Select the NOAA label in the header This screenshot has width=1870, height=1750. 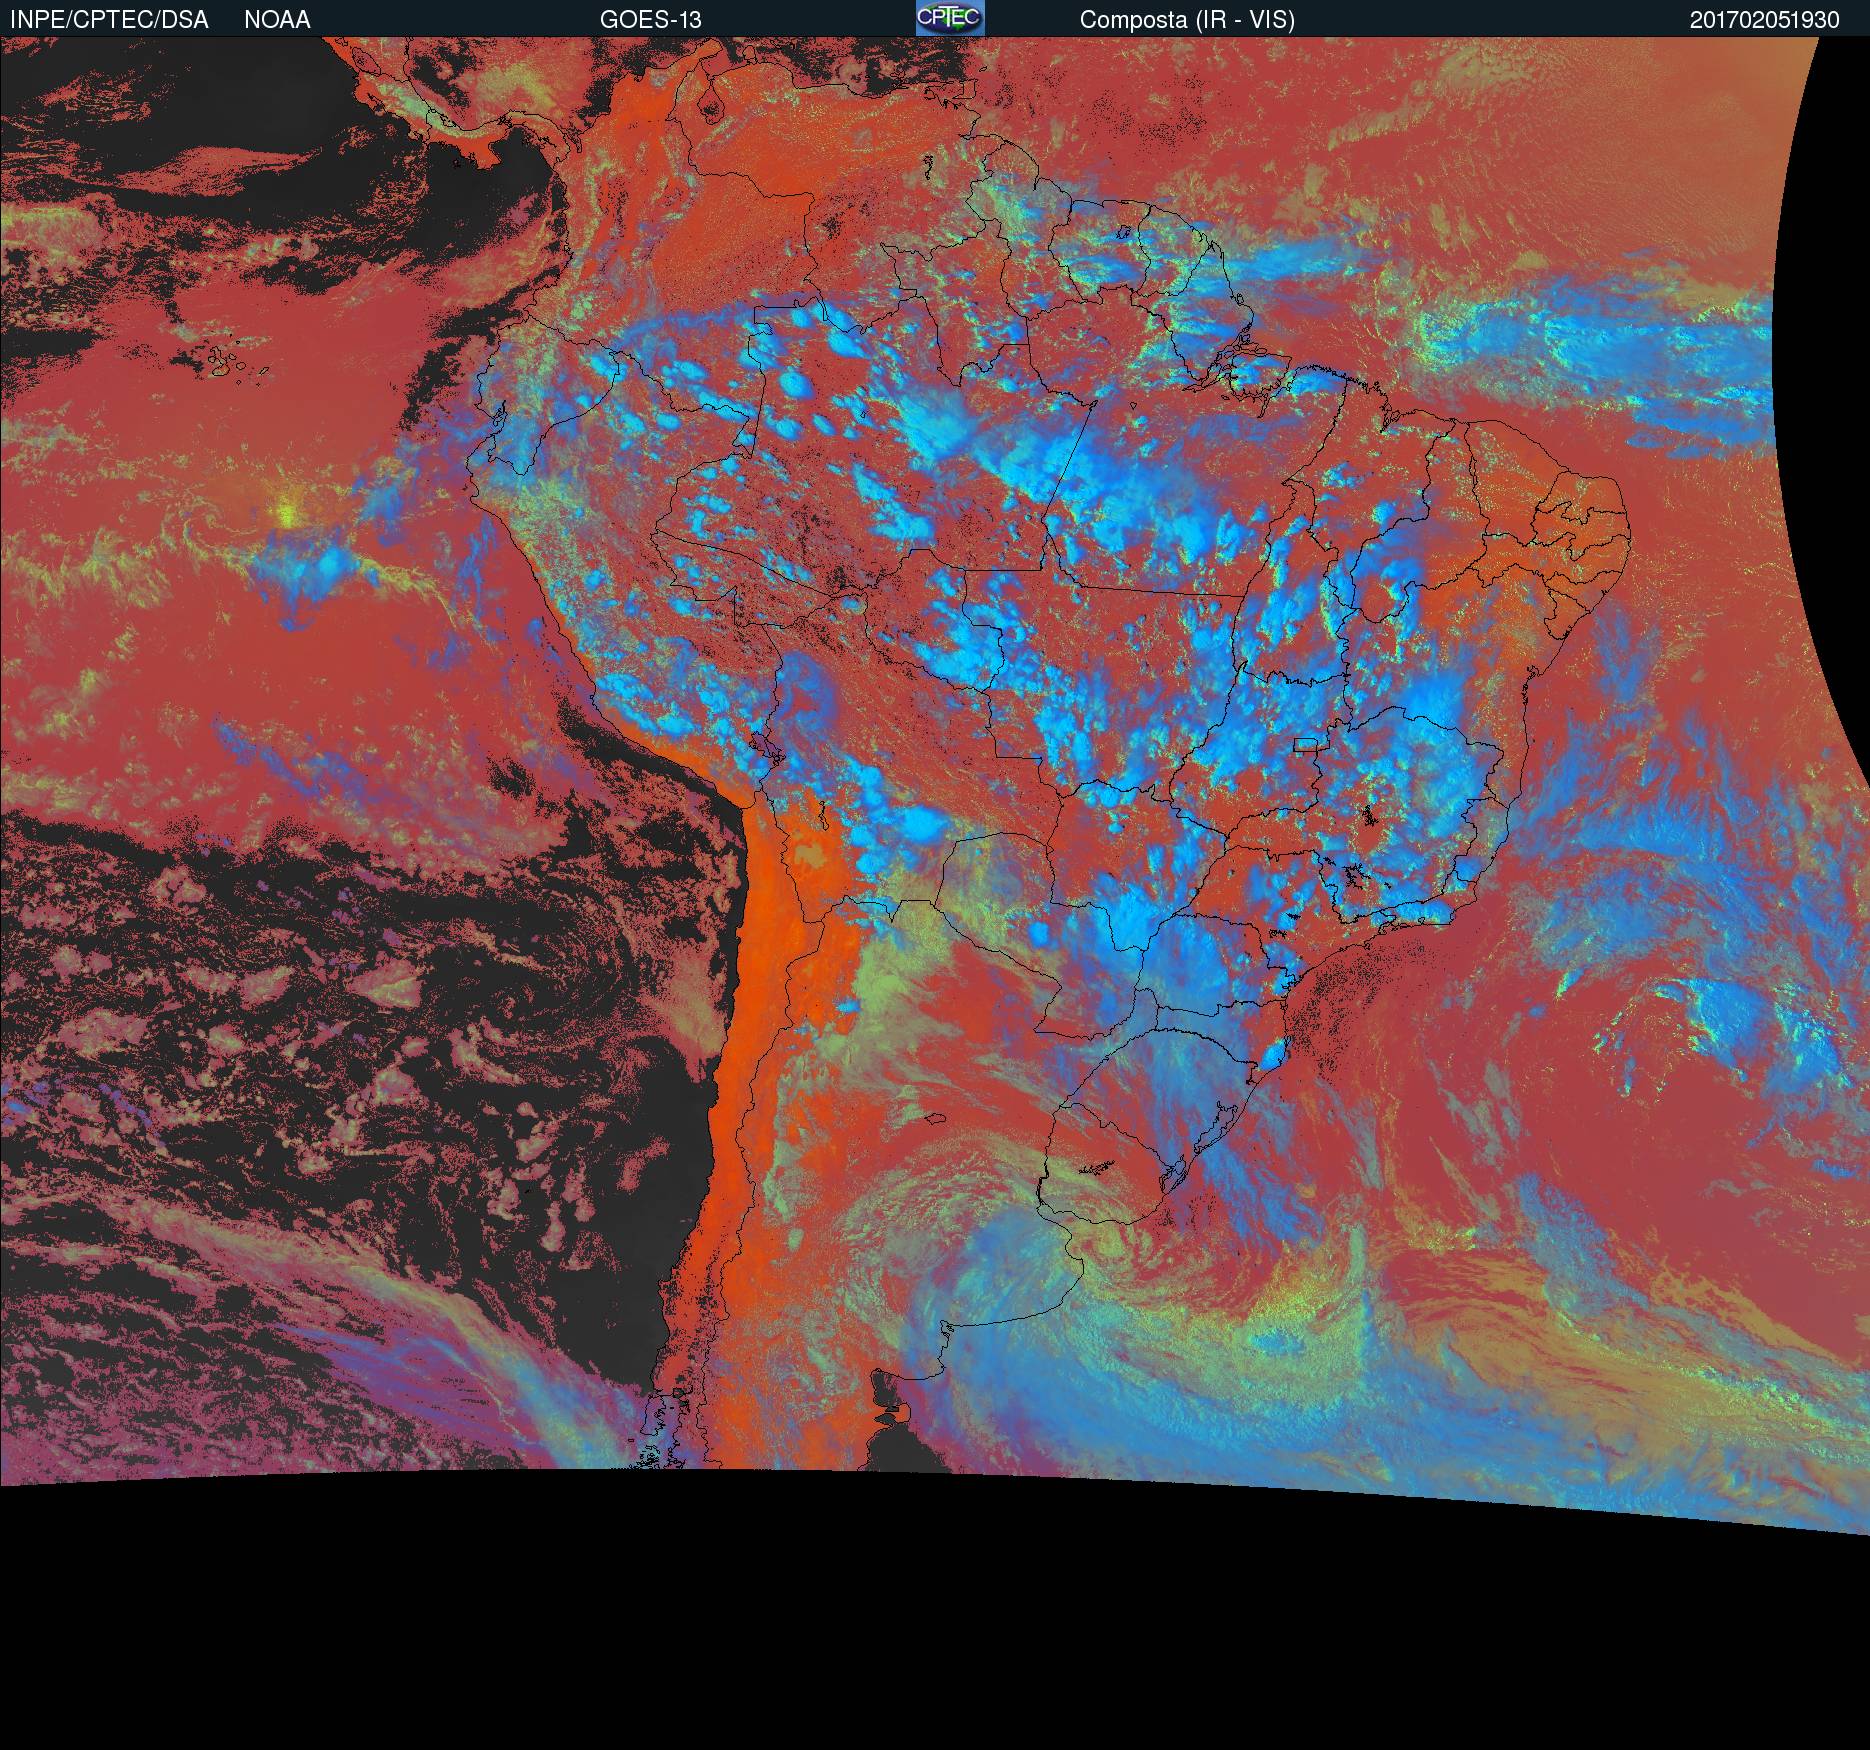pyautogui.click(x=277, y=20)
